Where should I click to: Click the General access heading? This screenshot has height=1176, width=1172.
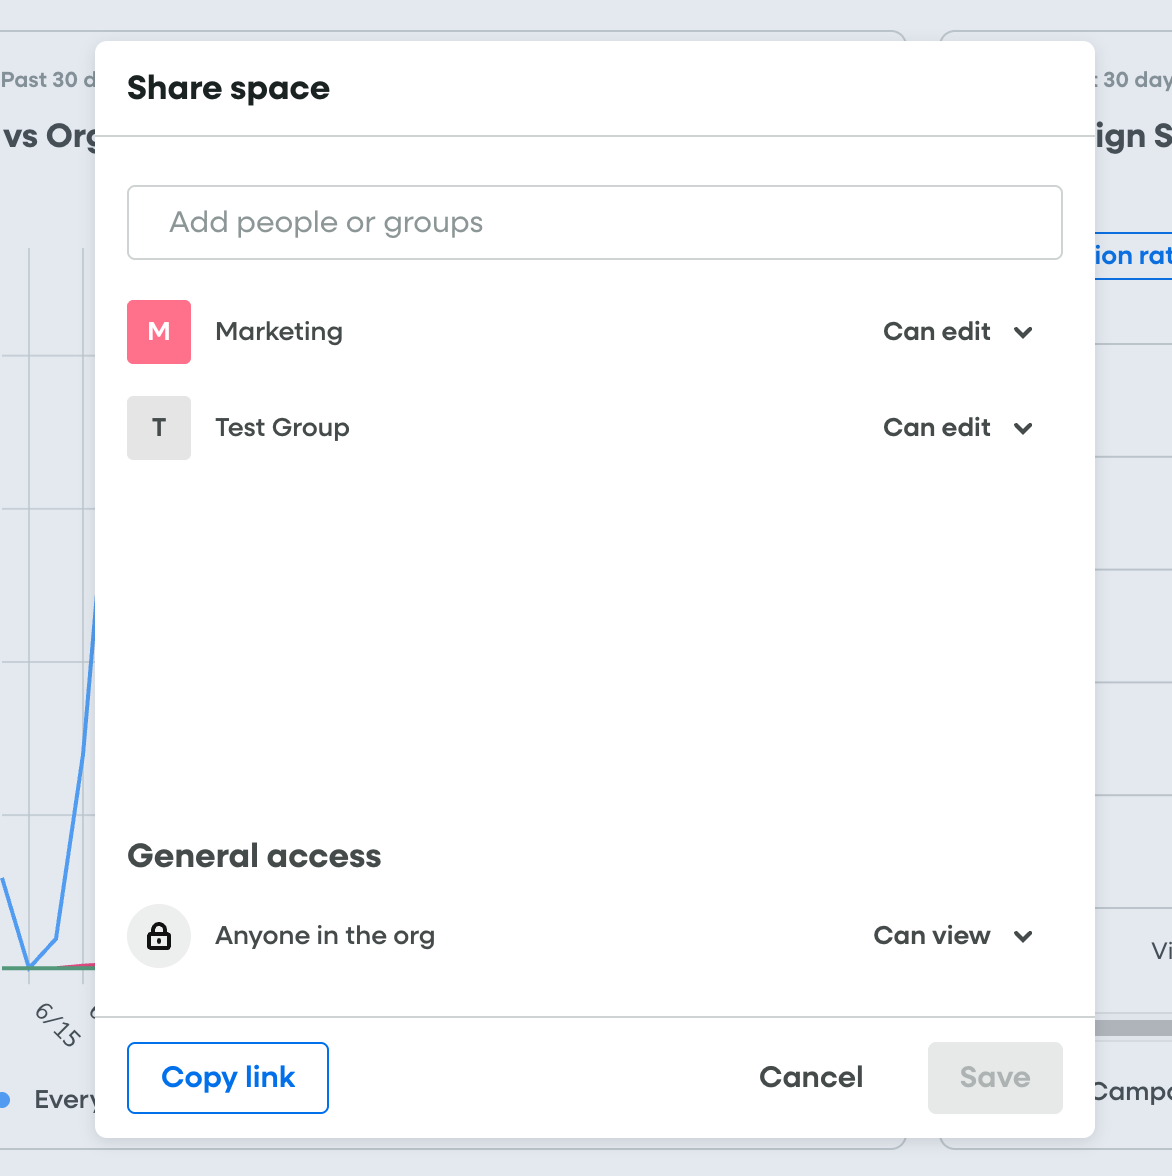point(254,856)
